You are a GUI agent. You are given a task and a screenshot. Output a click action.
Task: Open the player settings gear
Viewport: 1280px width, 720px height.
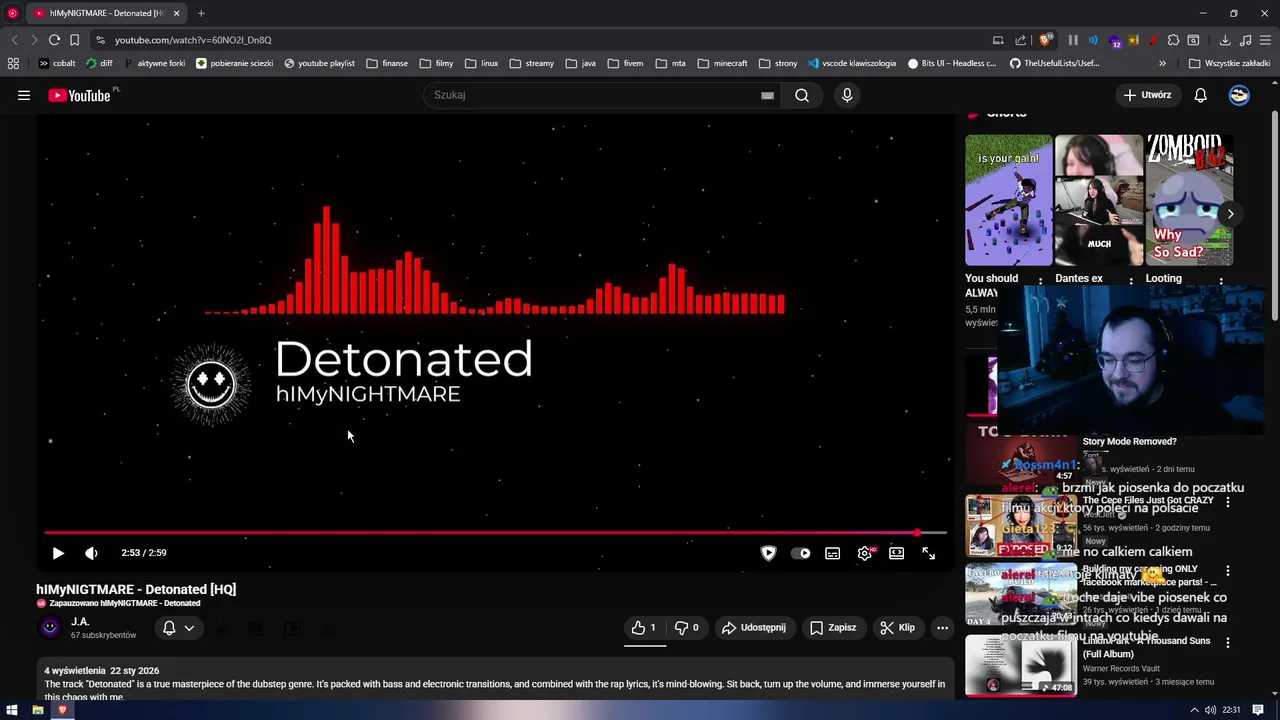865,553
